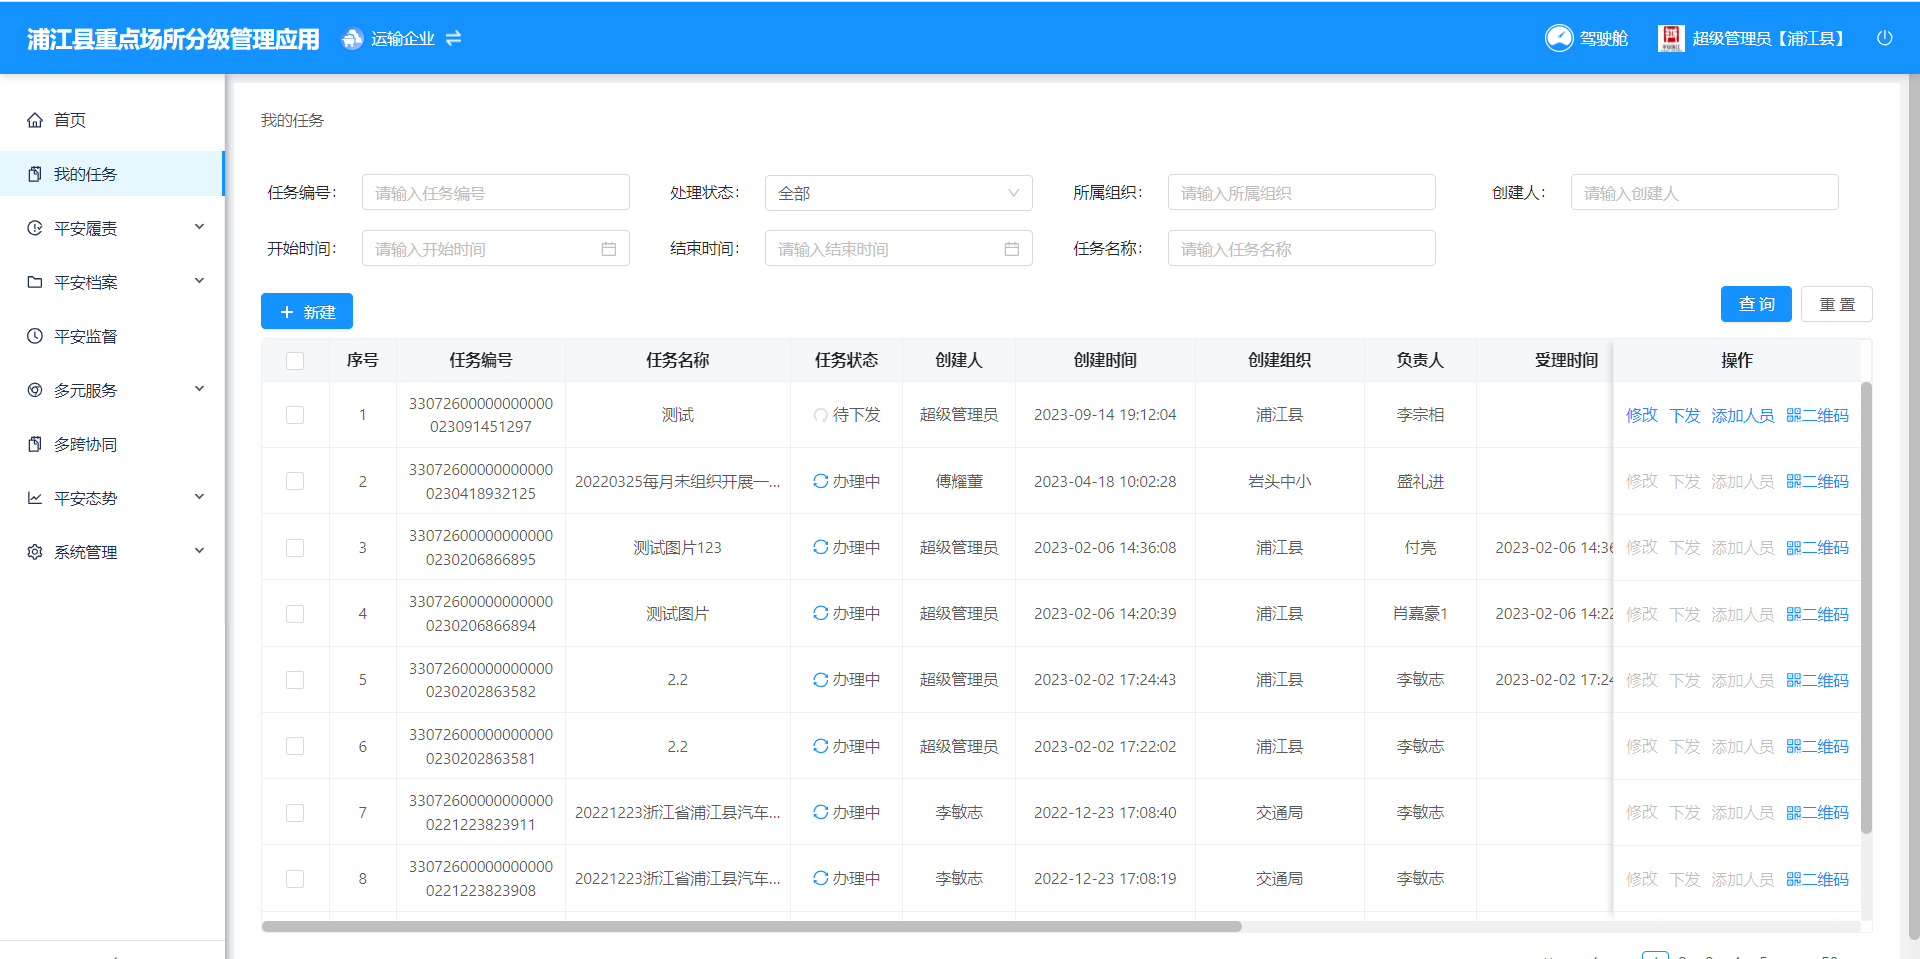Click the 平安档案 folder icon
This screenshot has width=1920, height=959.
click(x=35, y=282)
